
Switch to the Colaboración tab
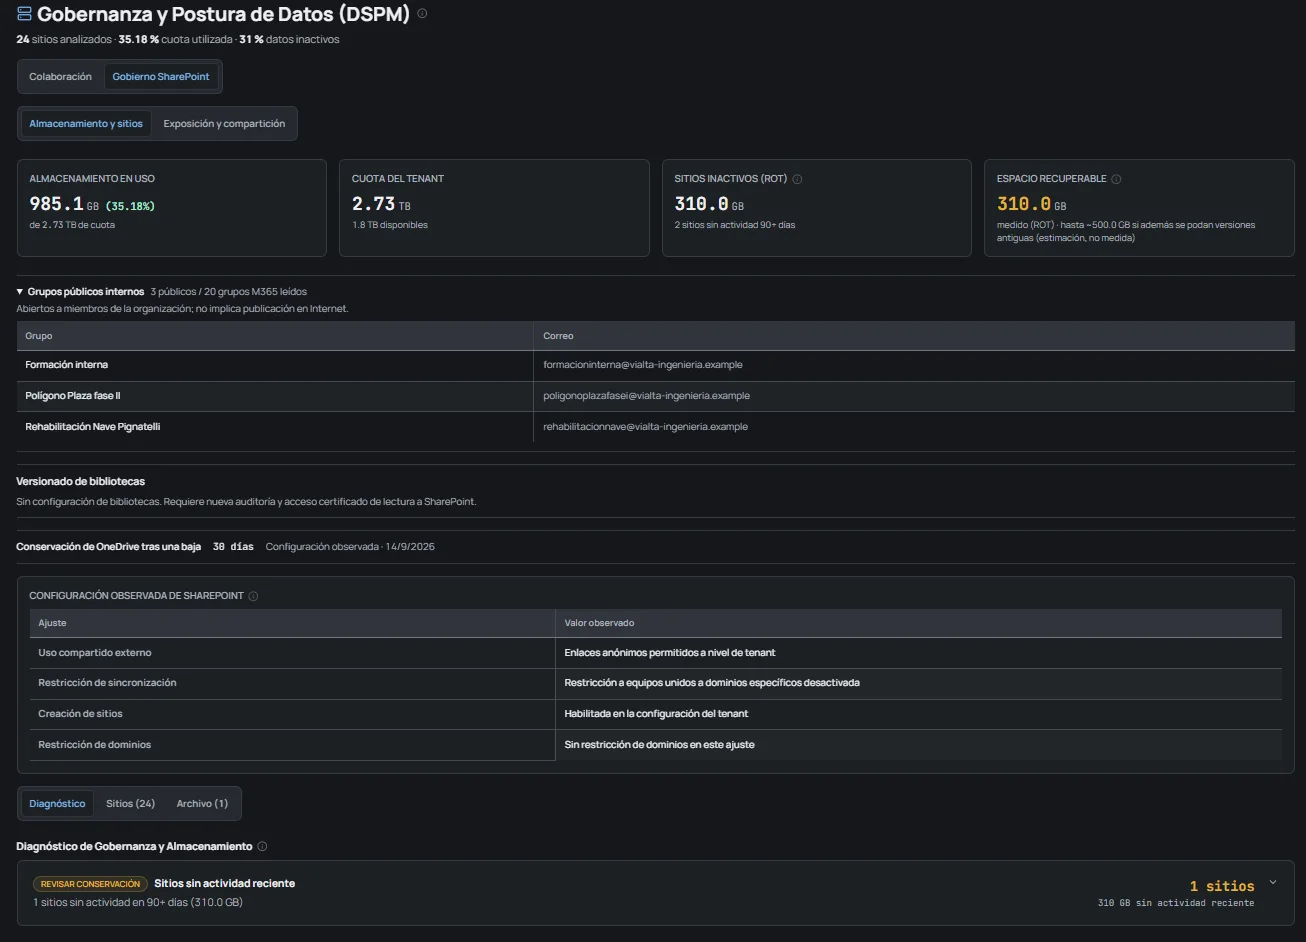pos(60,77)
